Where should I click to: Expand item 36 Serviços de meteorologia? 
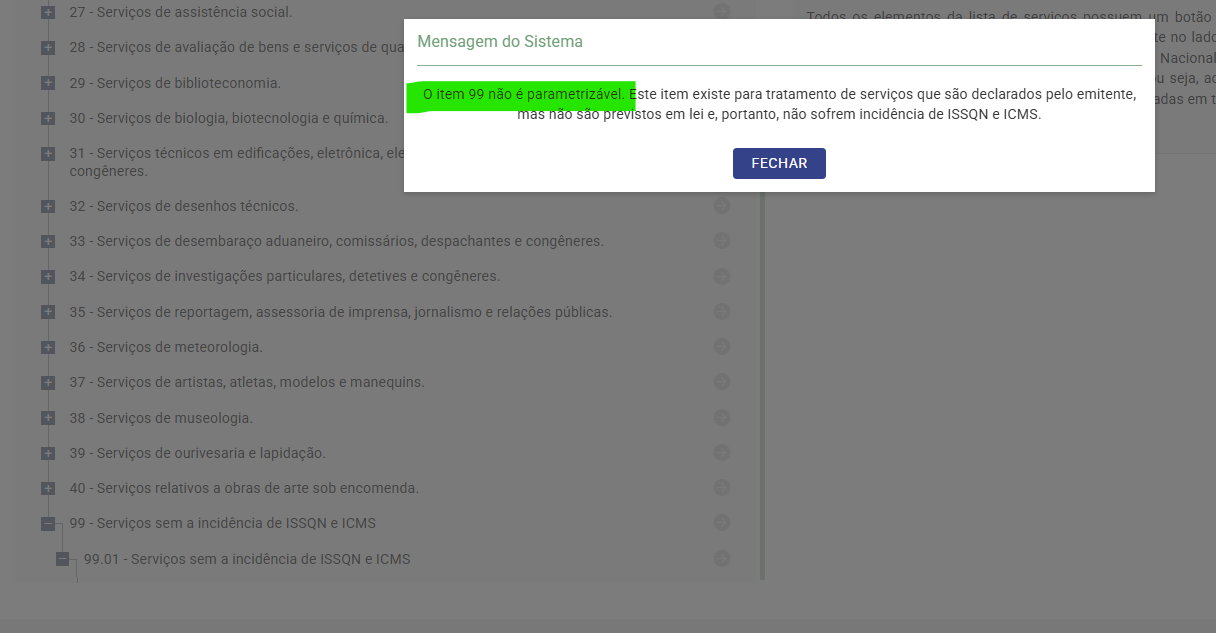point(48,347)
